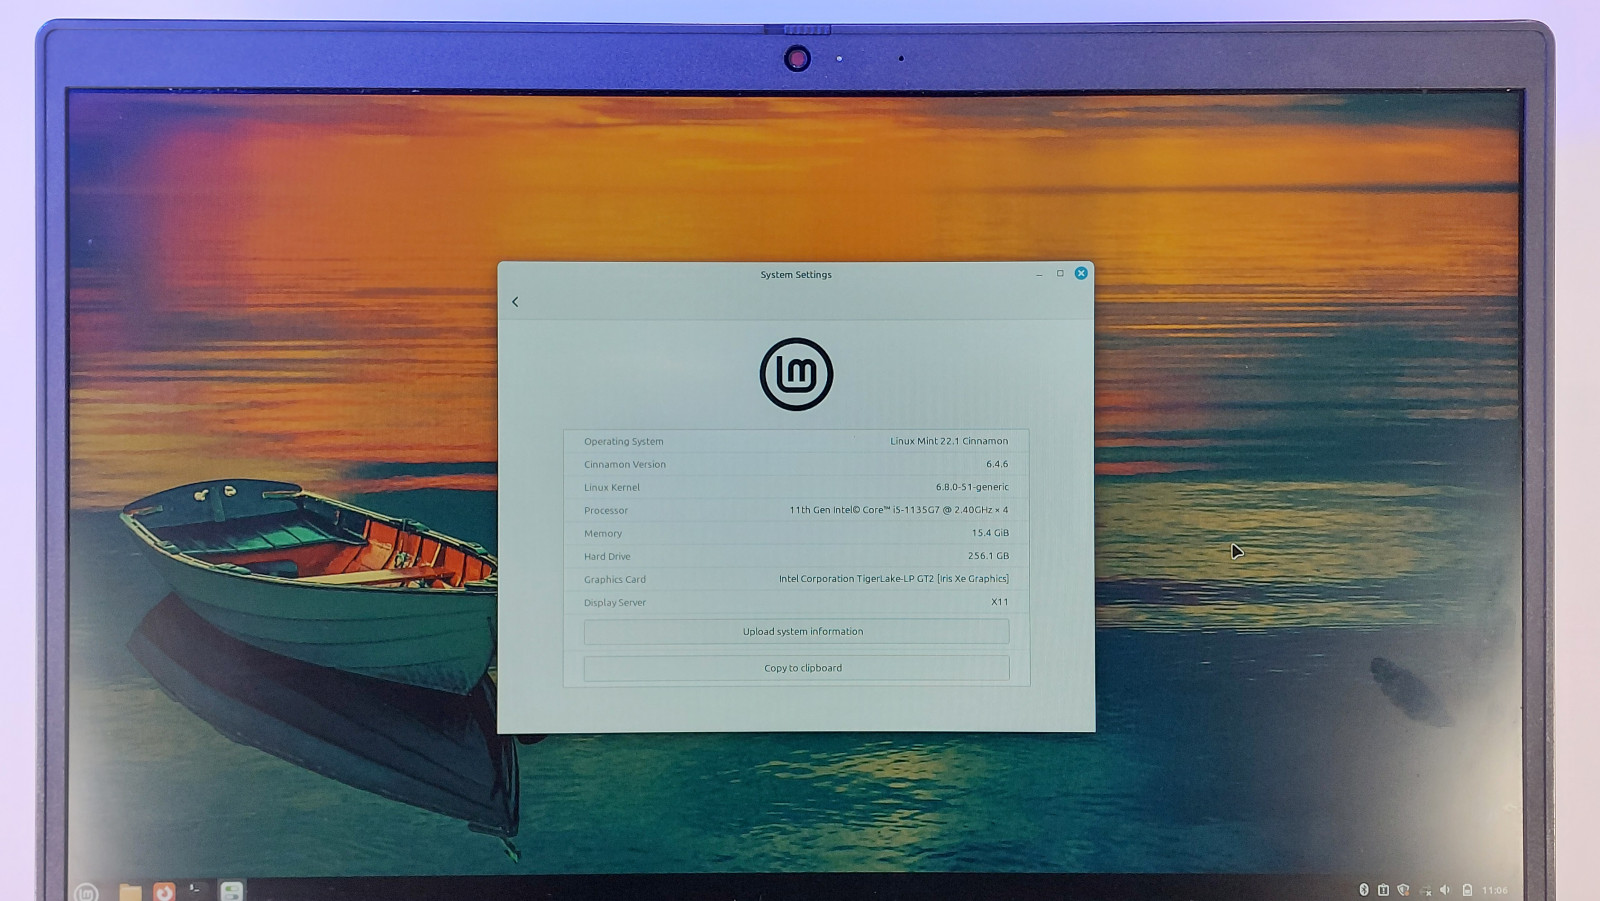This screenshot has height=901, width=1600.
Task: Click the Linux Mint logo image
Action: 796,374
